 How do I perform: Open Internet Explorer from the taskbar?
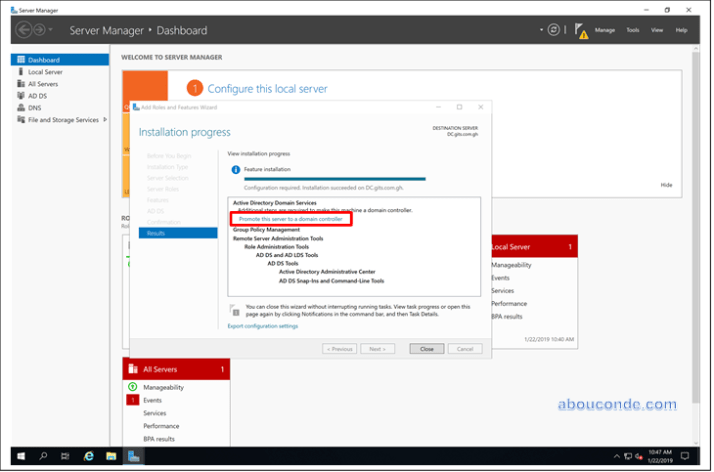[x=88, y=456]
